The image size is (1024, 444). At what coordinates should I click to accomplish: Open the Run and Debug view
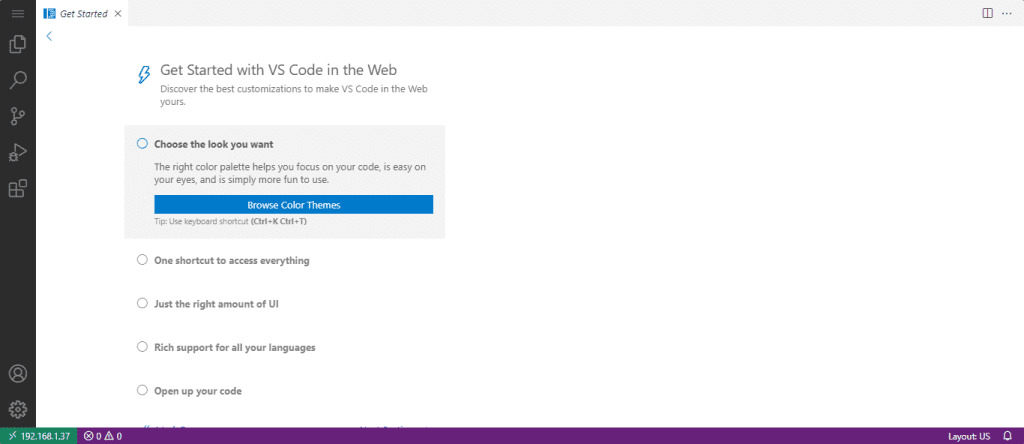coord(17,152)
